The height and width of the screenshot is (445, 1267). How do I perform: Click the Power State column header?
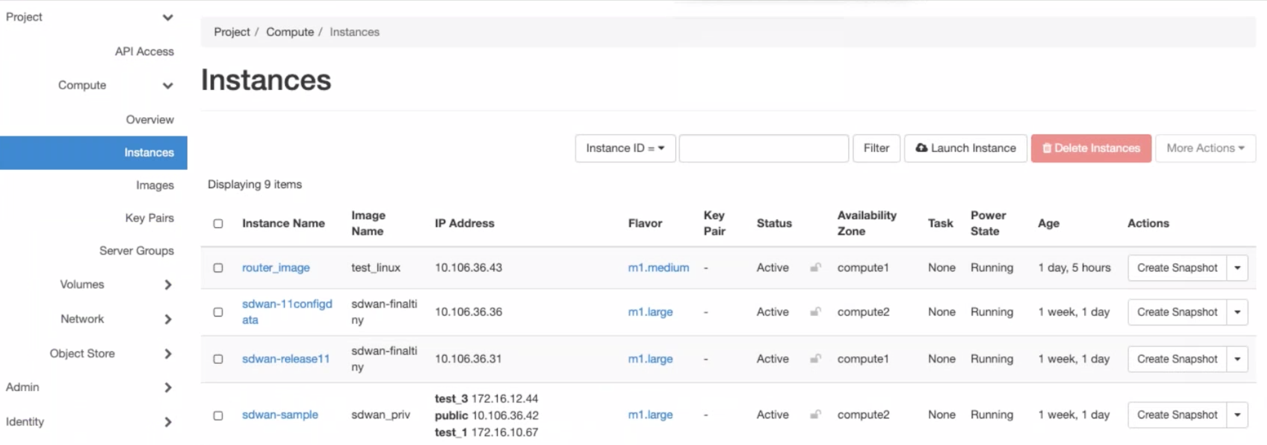[988, 223]
